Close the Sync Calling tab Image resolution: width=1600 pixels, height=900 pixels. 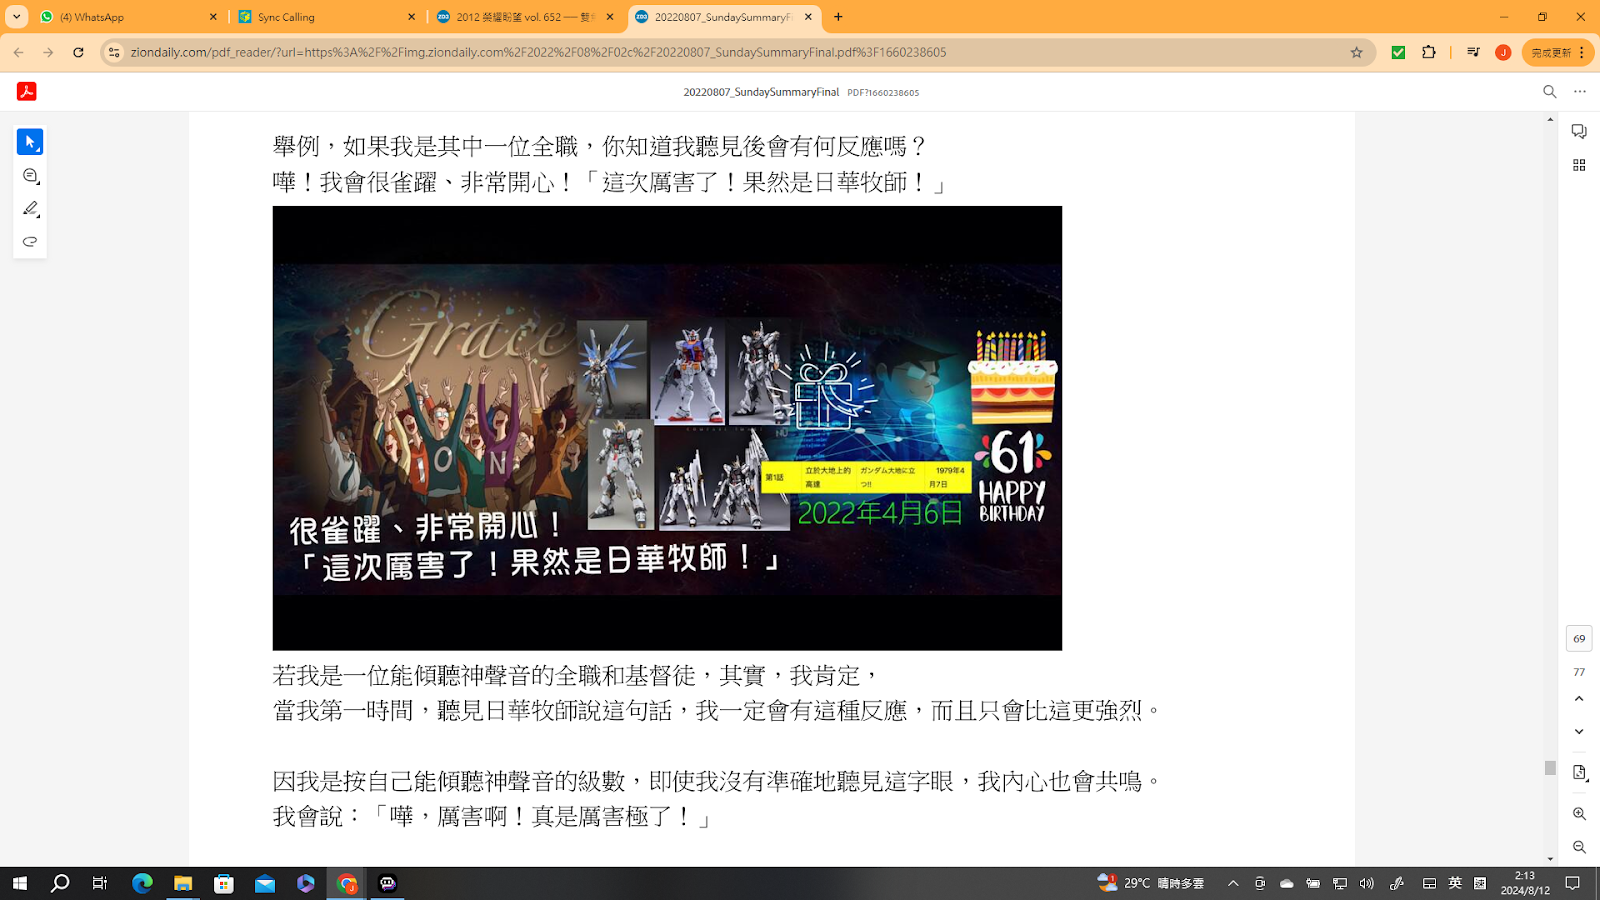[411, 17]
